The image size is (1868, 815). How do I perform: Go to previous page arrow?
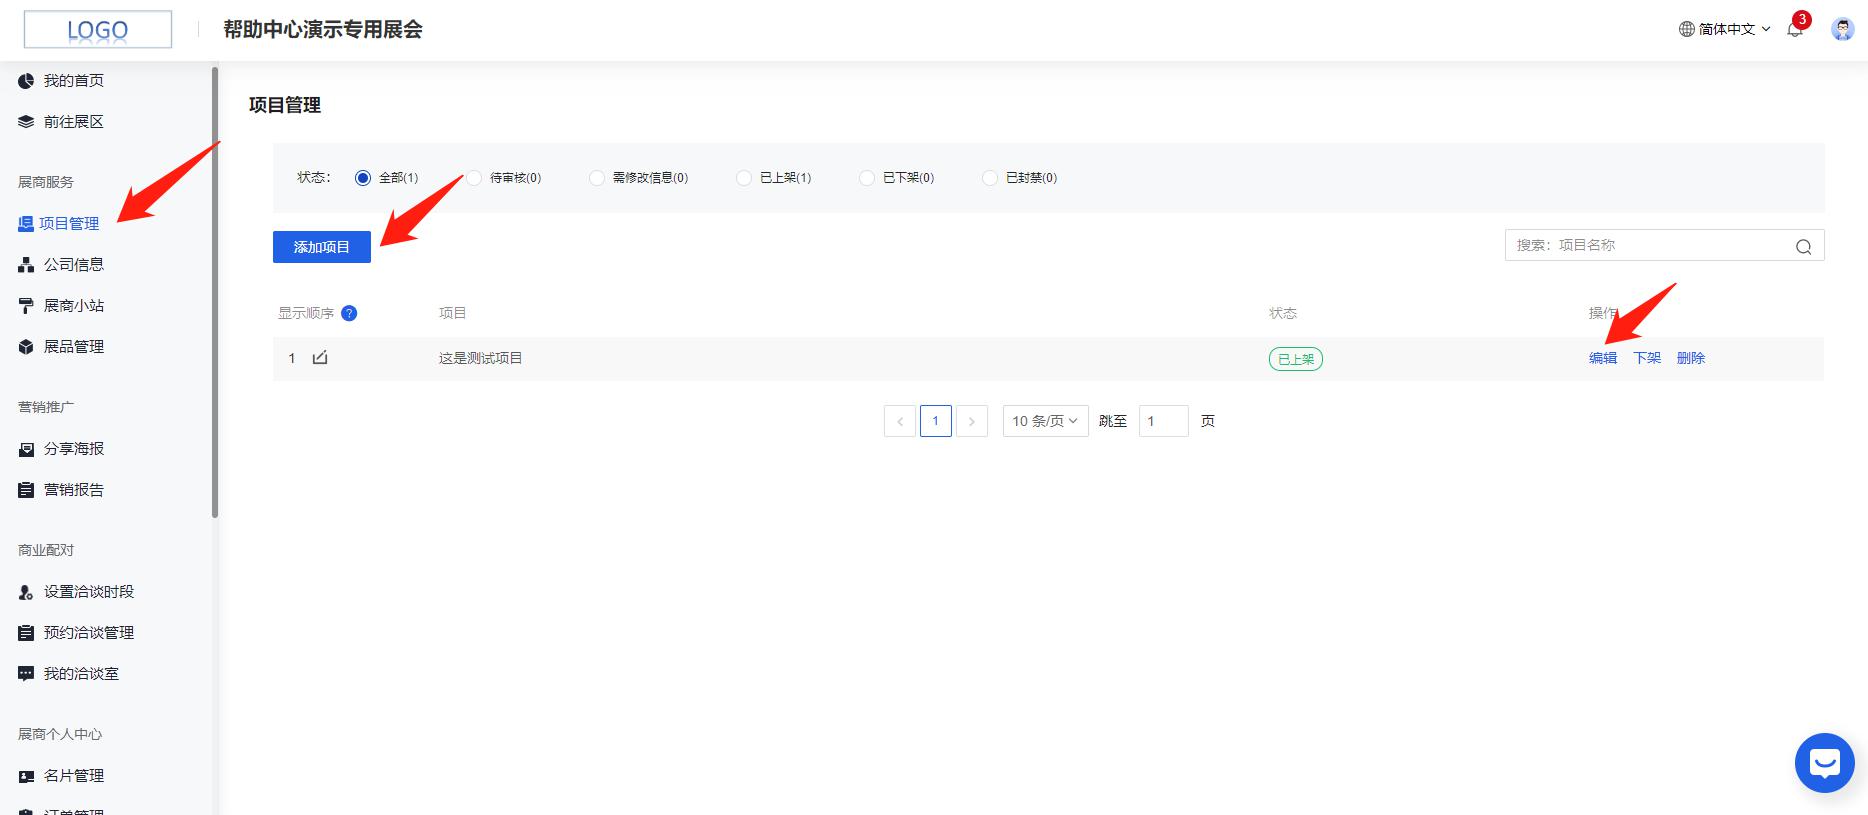click(899, 421)
